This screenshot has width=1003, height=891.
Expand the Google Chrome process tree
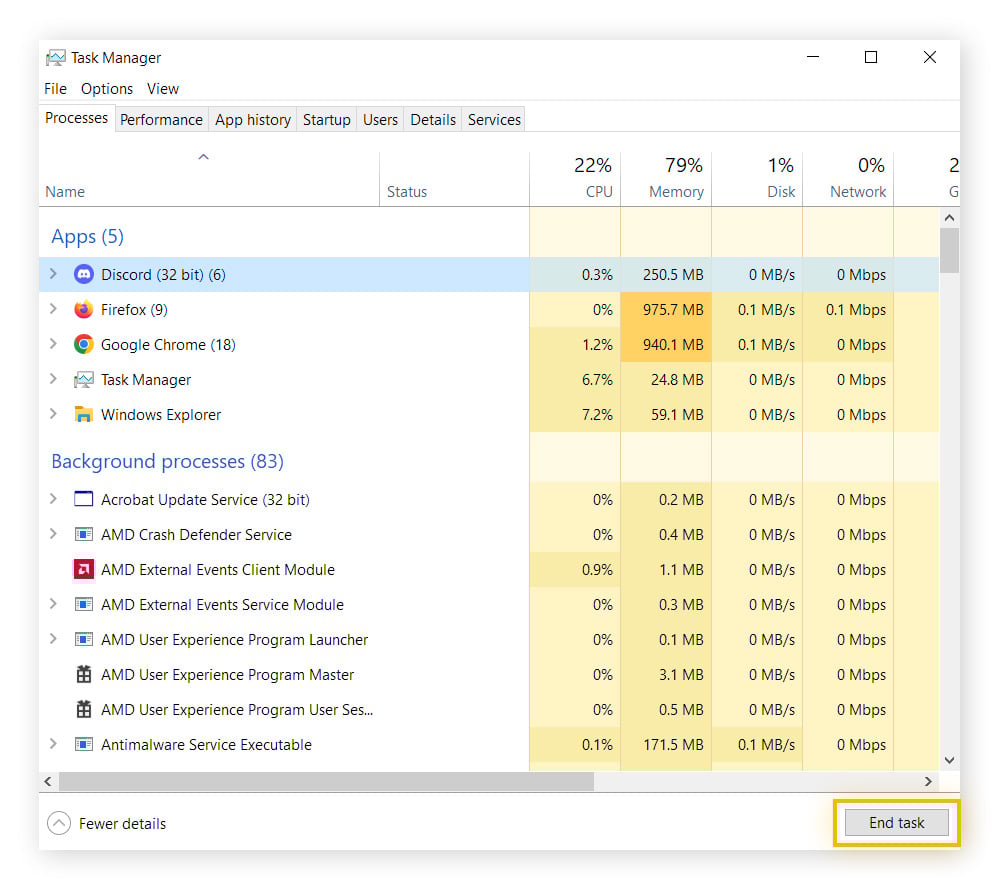pyautogui.click(x=53, y=344)
